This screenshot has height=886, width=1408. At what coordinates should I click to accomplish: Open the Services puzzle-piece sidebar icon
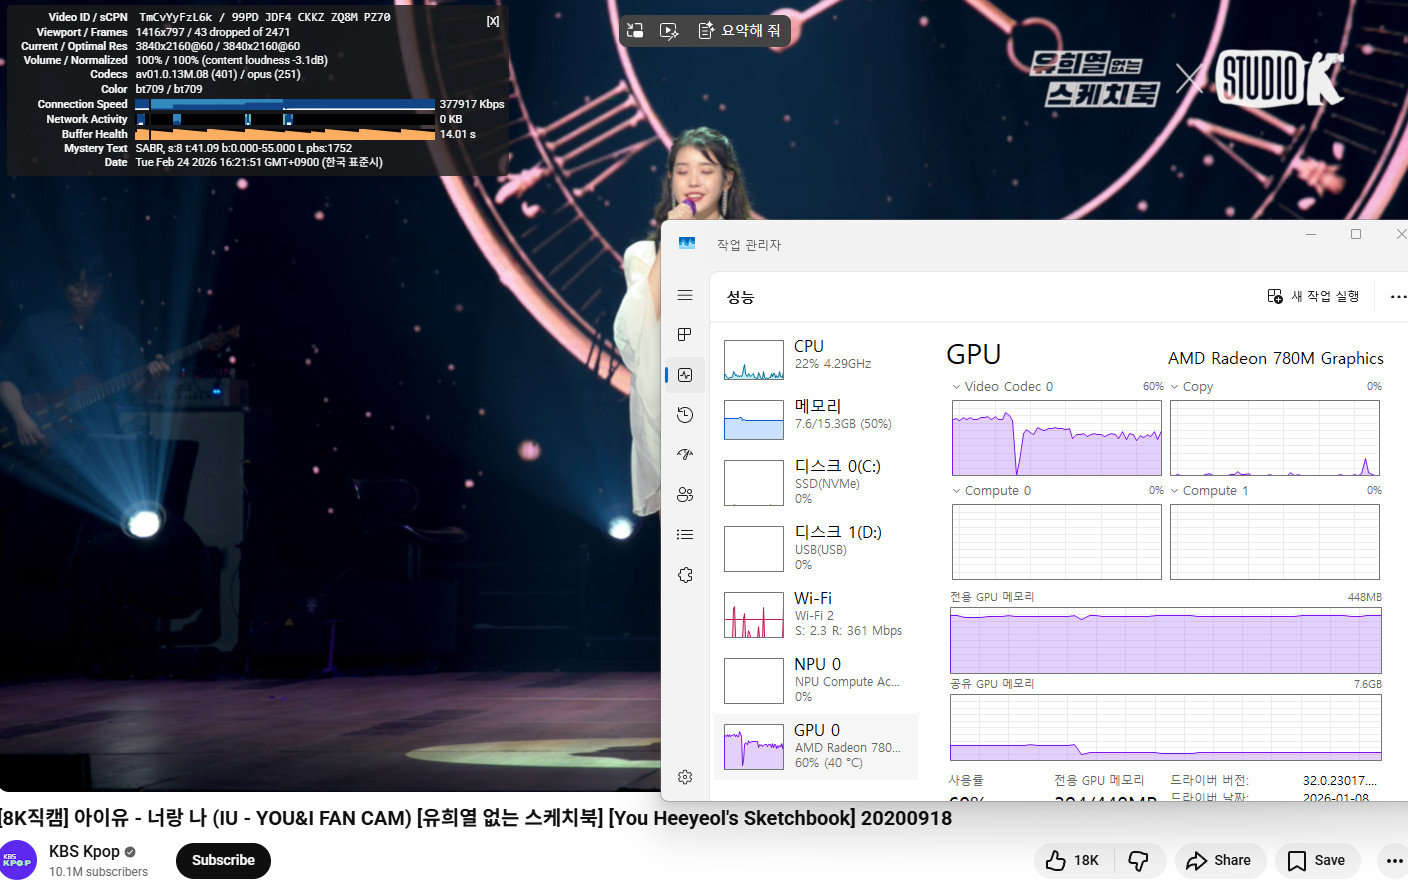pos(685,575)
